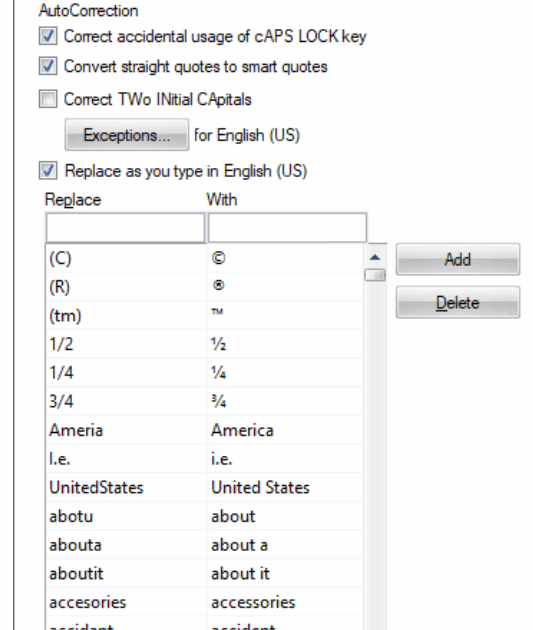Click the scrollbar thumb in list

(x=375, y=275)
